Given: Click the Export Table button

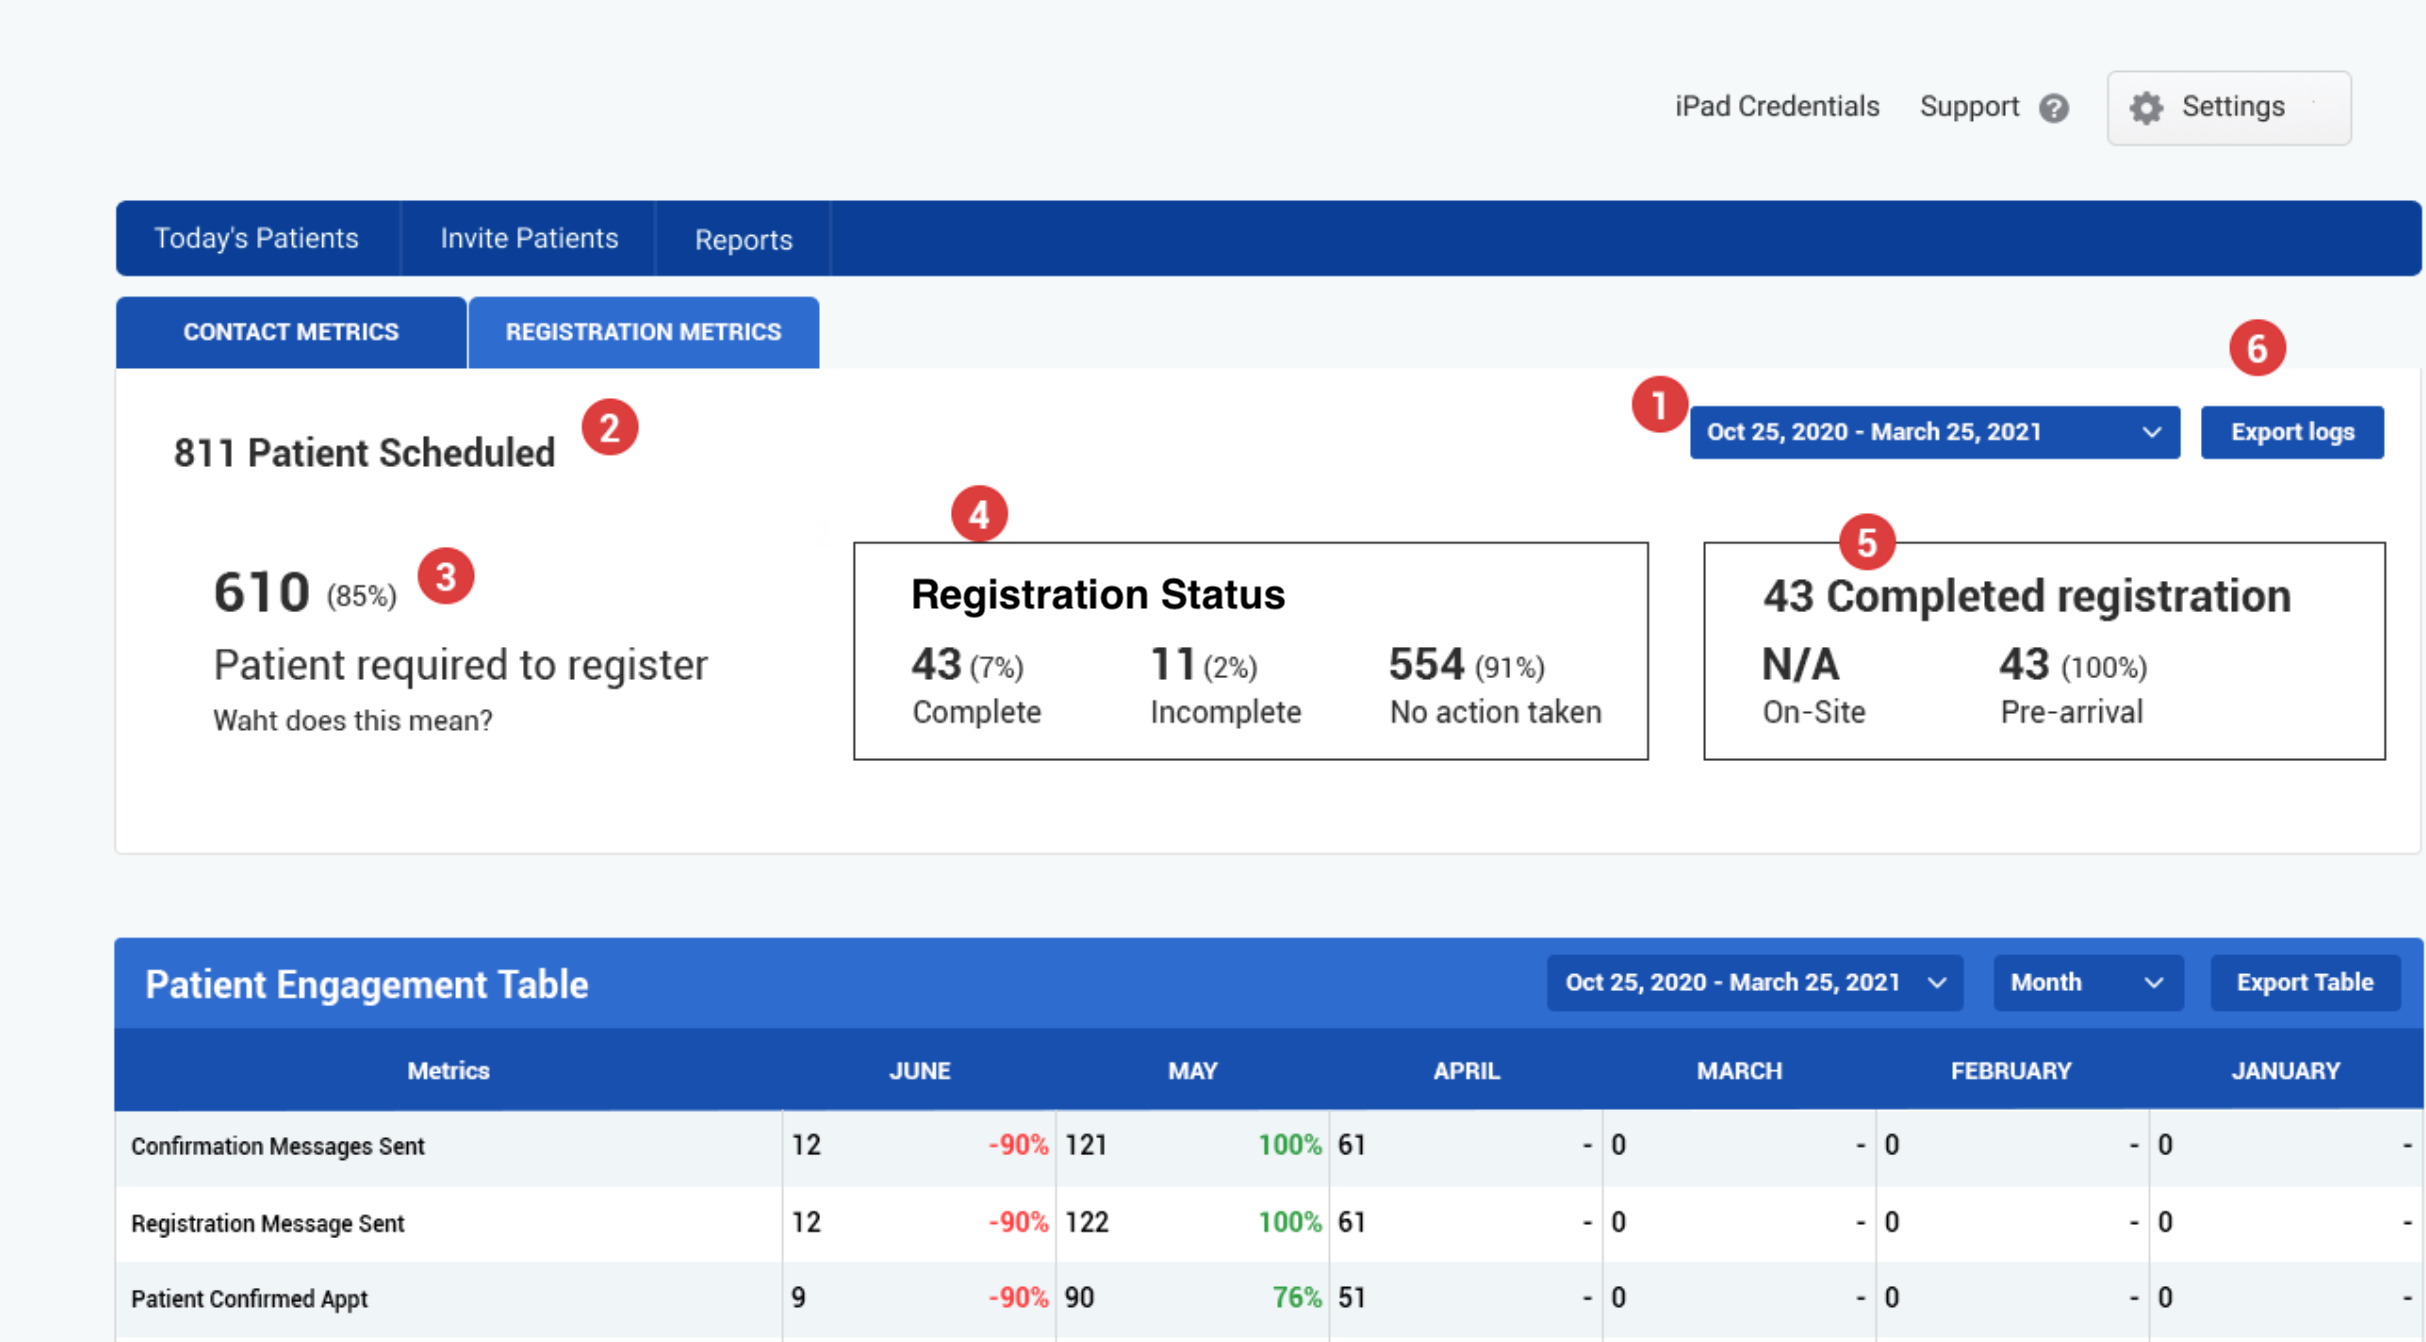Looking at the screenshot, I should 2304,982.
